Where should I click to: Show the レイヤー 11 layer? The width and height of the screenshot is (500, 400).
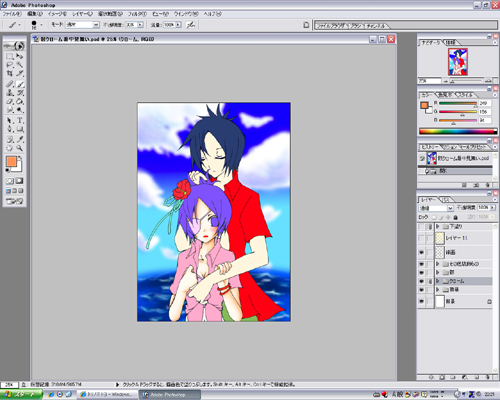pos(421,238)
